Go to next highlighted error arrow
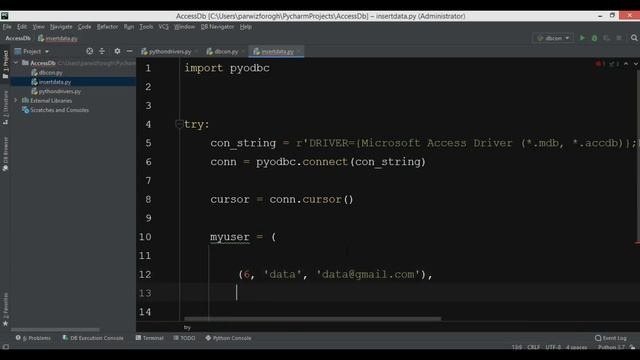This screenshot has height=360, width=640. tap(635, 64)
